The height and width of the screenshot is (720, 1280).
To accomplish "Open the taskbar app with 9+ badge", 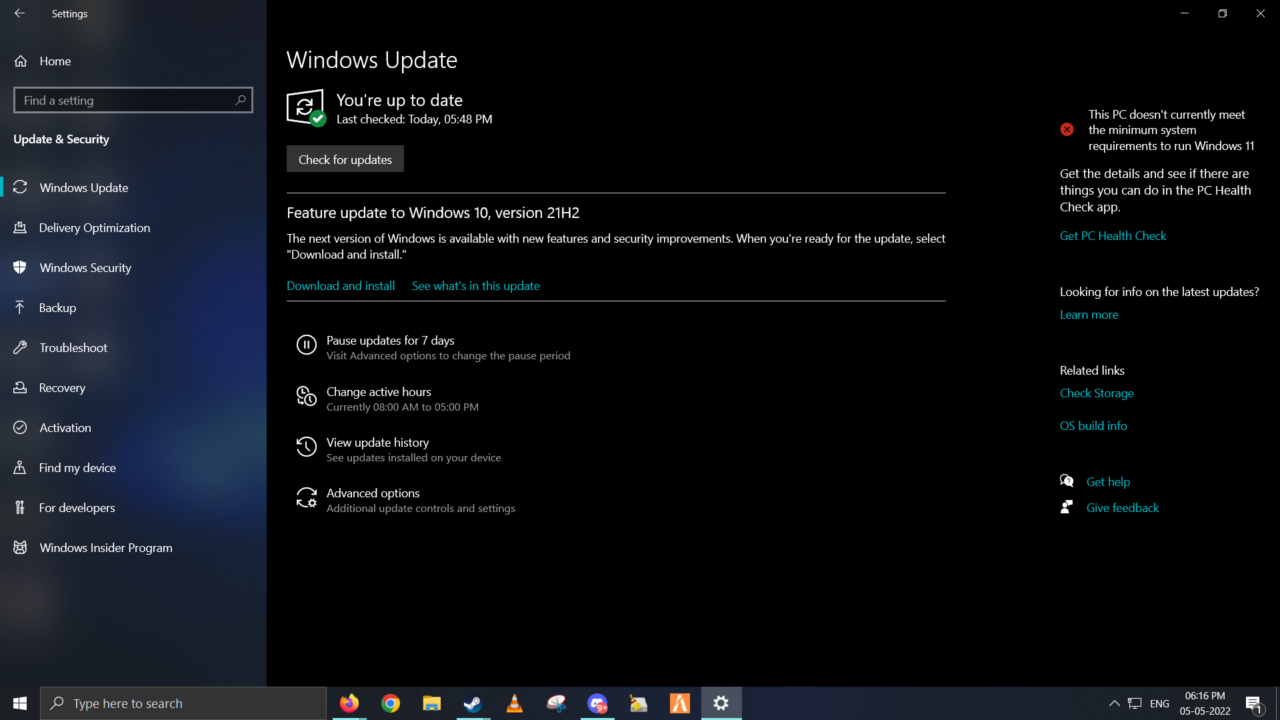I will [597, 703].
